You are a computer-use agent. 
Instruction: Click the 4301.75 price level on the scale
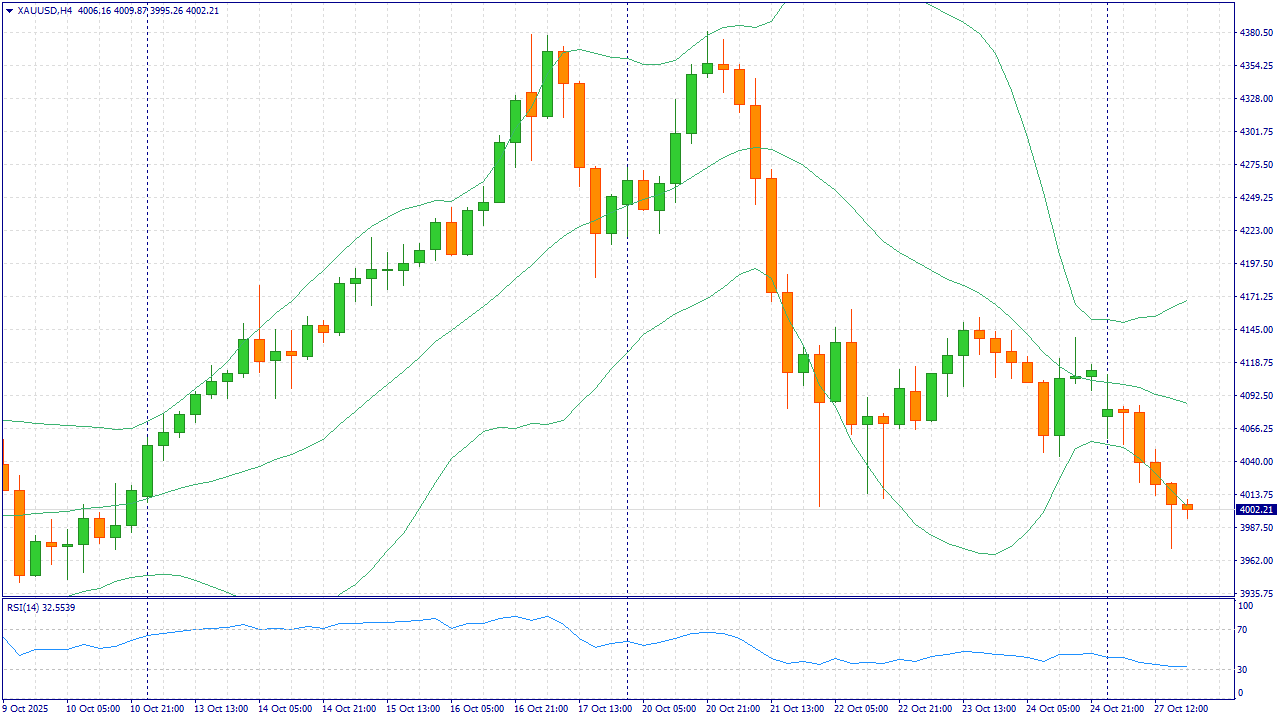tap(1255, 132)
